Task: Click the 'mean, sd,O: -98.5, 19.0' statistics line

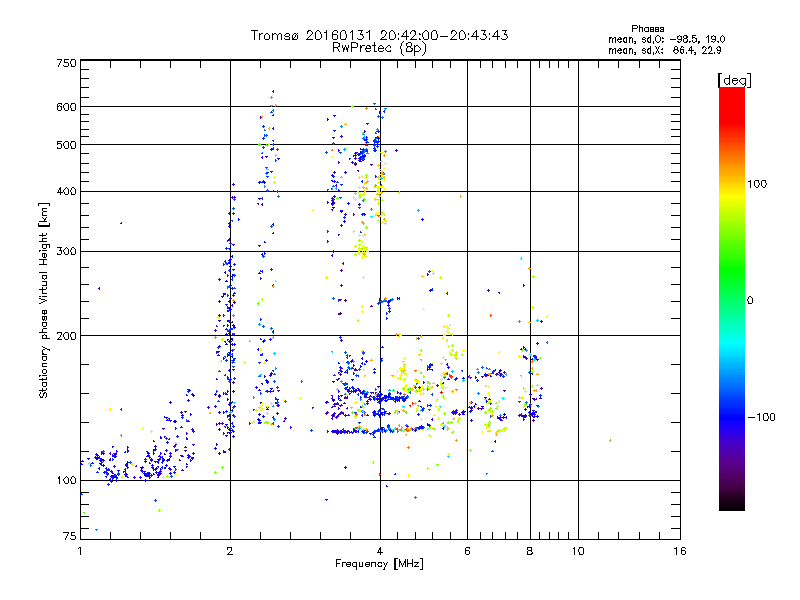Action: (666, 39)
